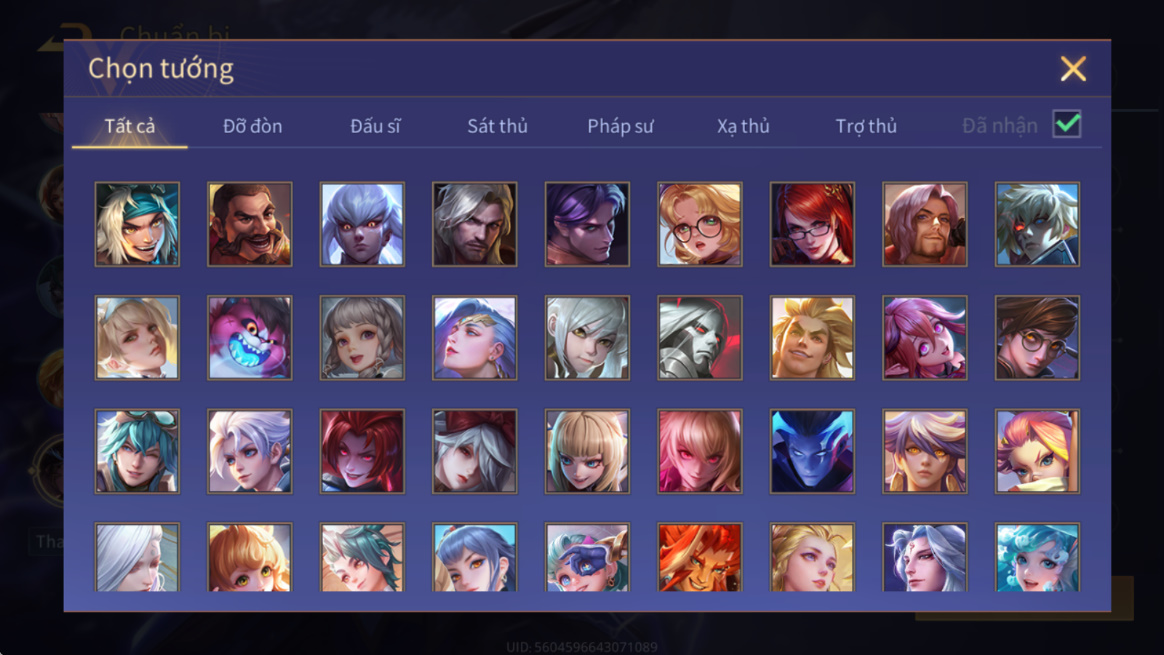This screenshot has width=1164, height=655.
Task: Select the Tất cả tab
Action: click(x=130, y=126)
